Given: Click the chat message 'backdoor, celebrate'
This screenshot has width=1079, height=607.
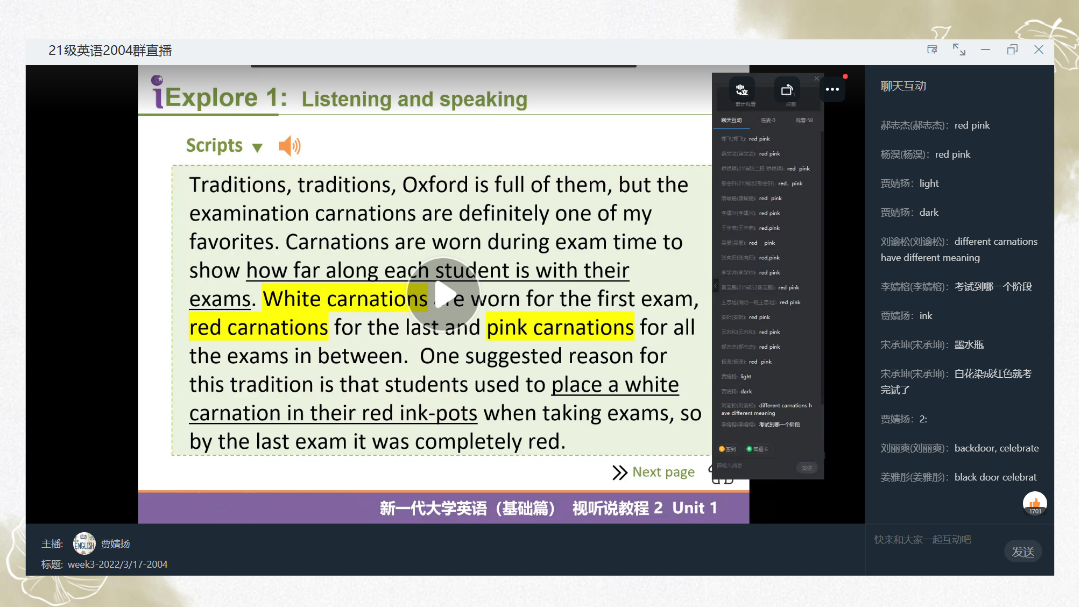Looking at the screenshot, I should (x=996, y=448).
